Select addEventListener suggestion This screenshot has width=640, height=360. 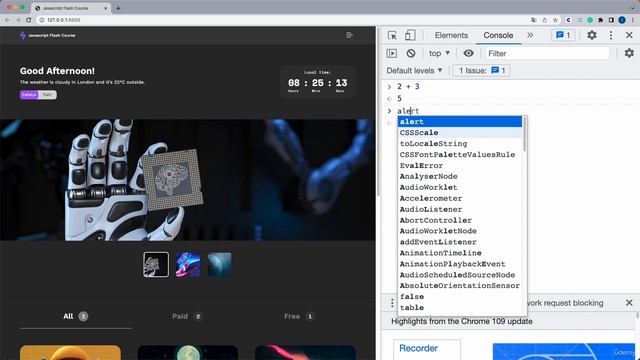click(x=460, y=242)
